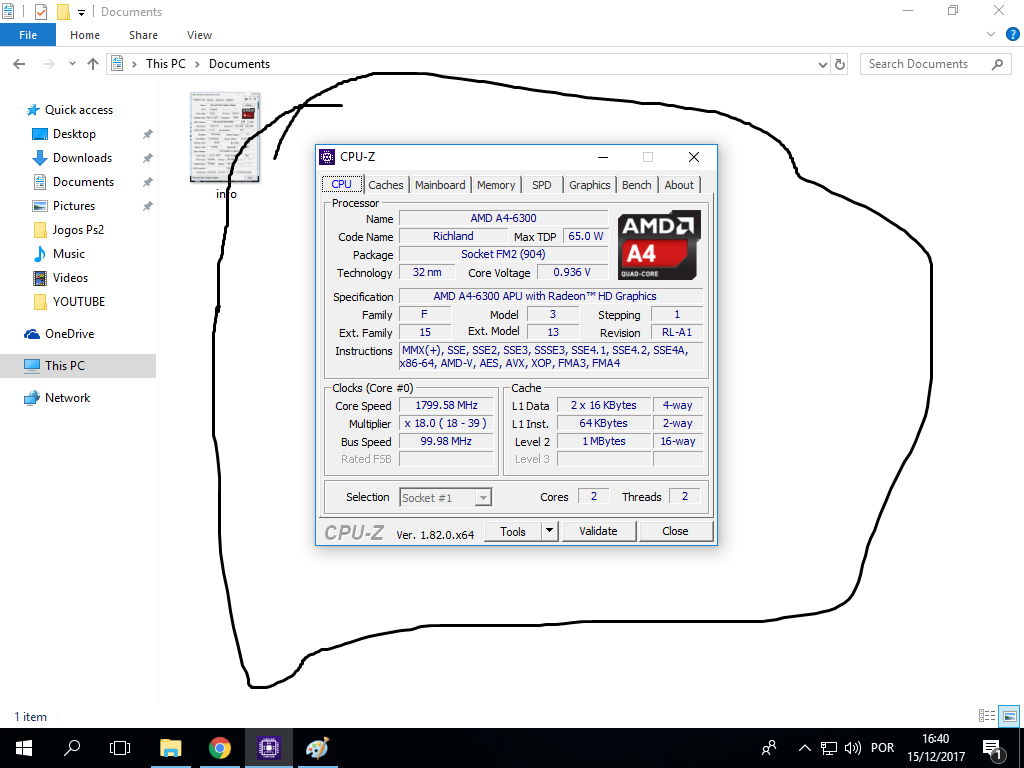Open Explorer help question mark
The width and height of the screenshot is (1024, 768).
click(x=1013, y=35)
